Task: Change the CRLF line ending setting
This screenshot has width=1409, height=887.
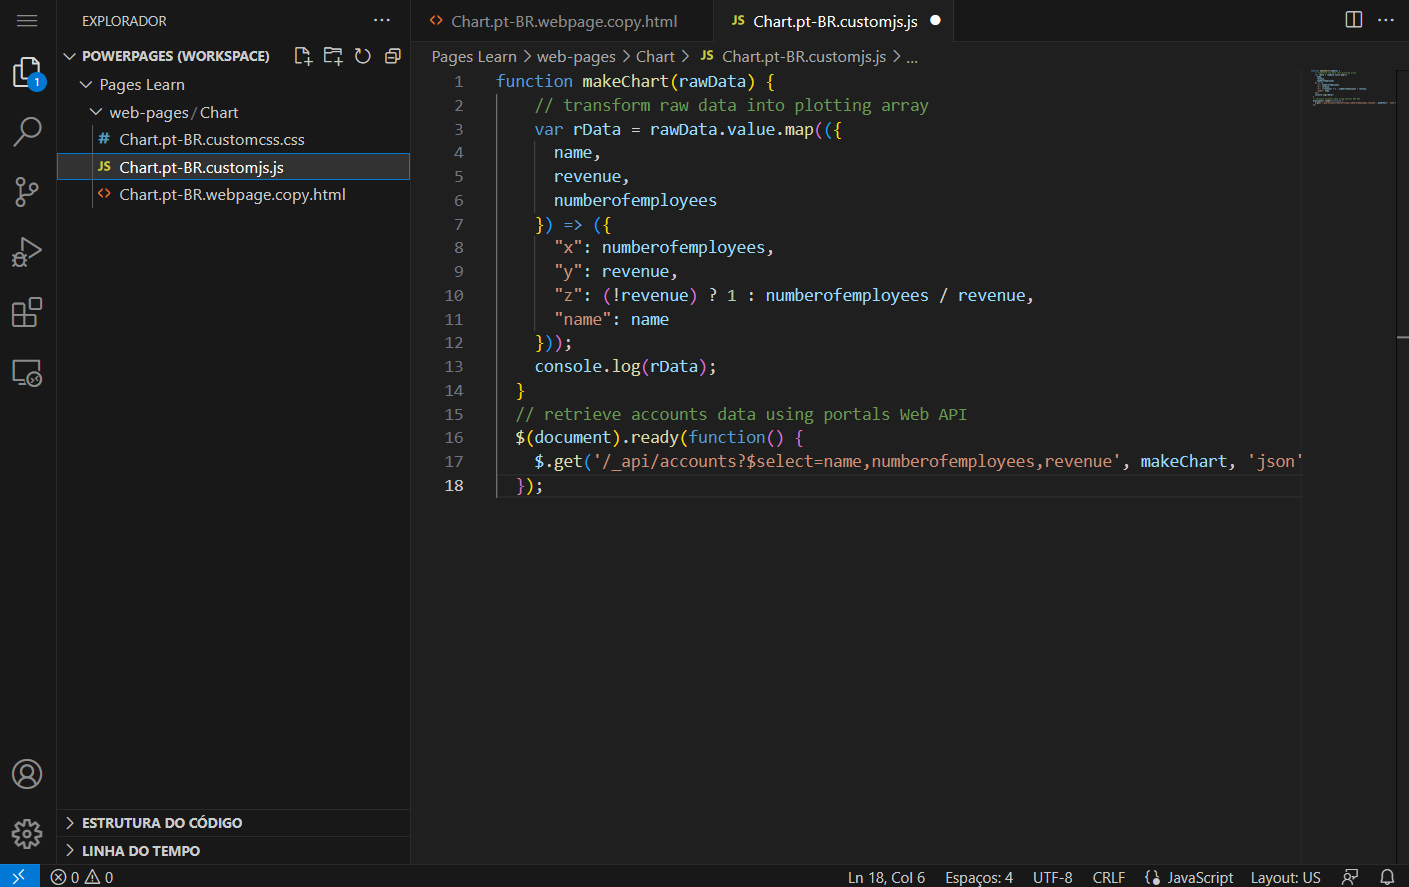Action: [1110, 877]
